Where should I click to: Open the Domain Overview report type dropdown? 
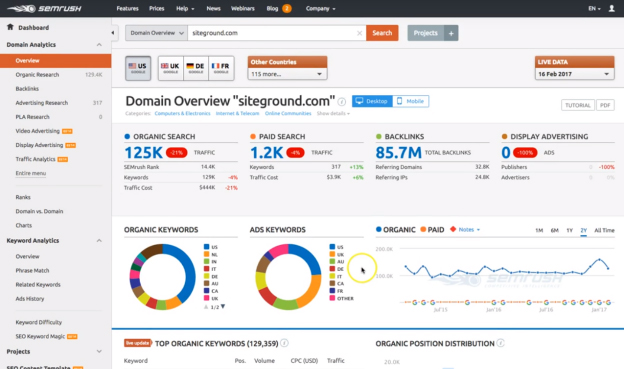point(156,33)
